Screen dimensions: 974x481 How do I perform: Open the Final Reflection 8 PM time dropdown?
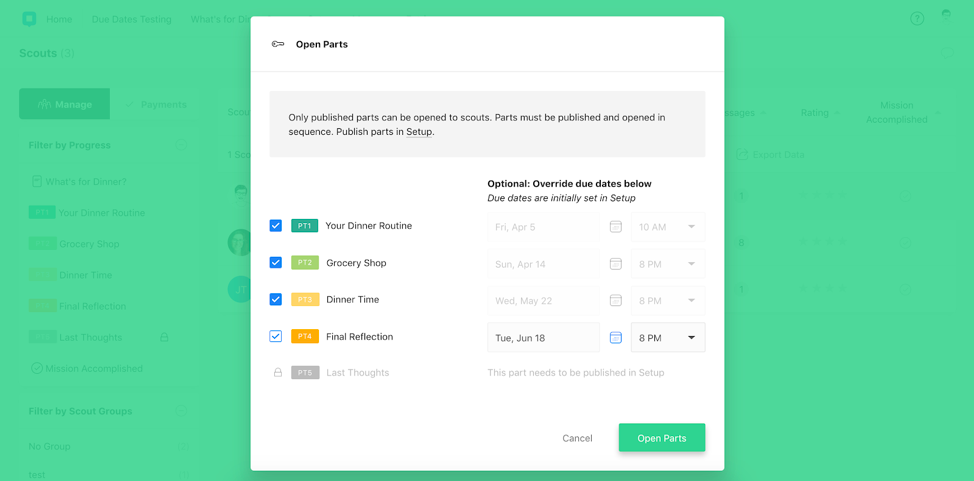[x=668, y=337]
